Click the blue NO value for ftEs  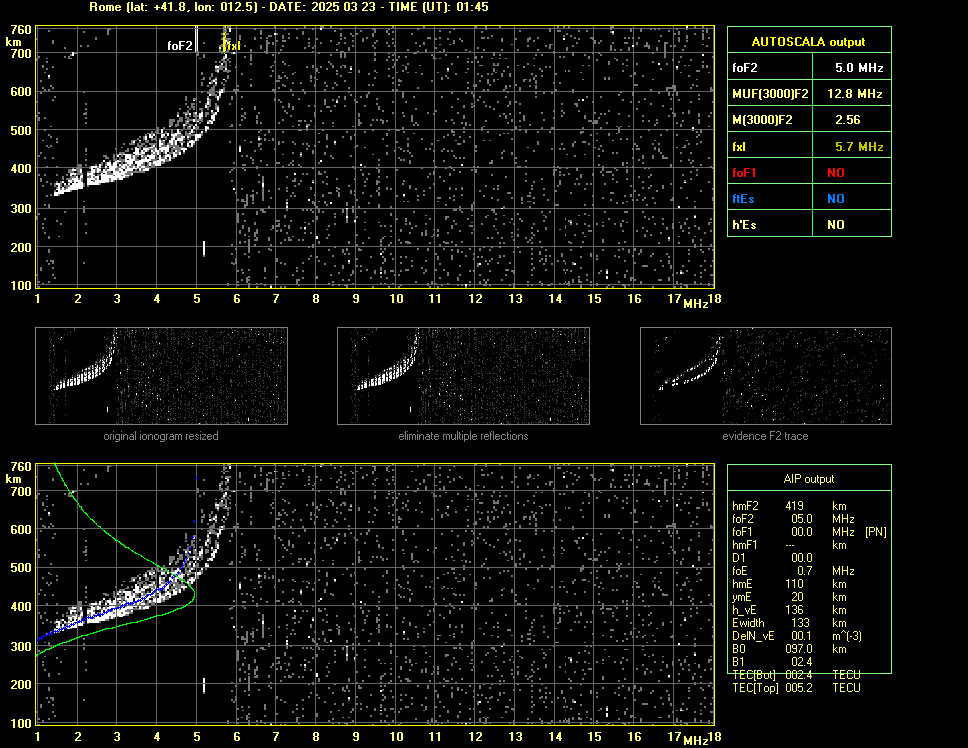coord(836,199)
